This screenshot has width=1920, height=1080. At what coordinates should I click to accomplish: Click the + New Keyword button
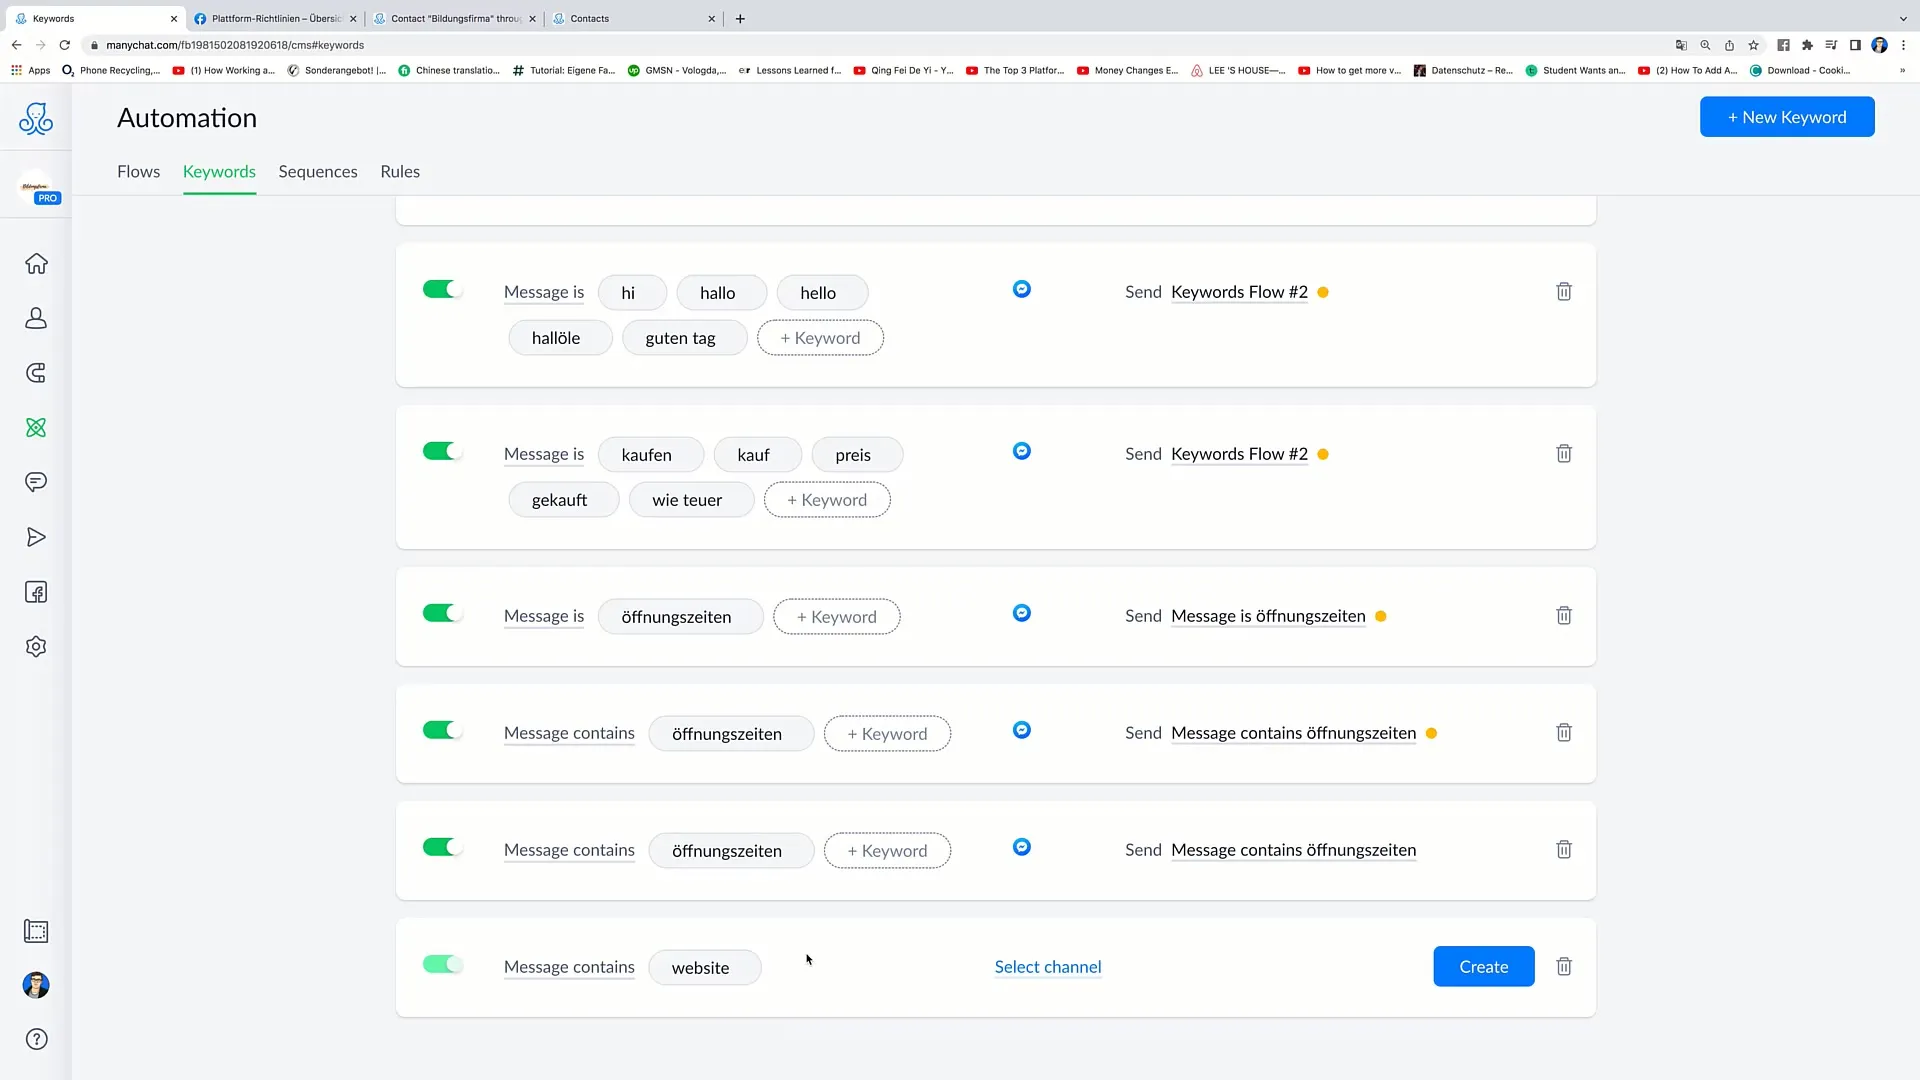1787,117
